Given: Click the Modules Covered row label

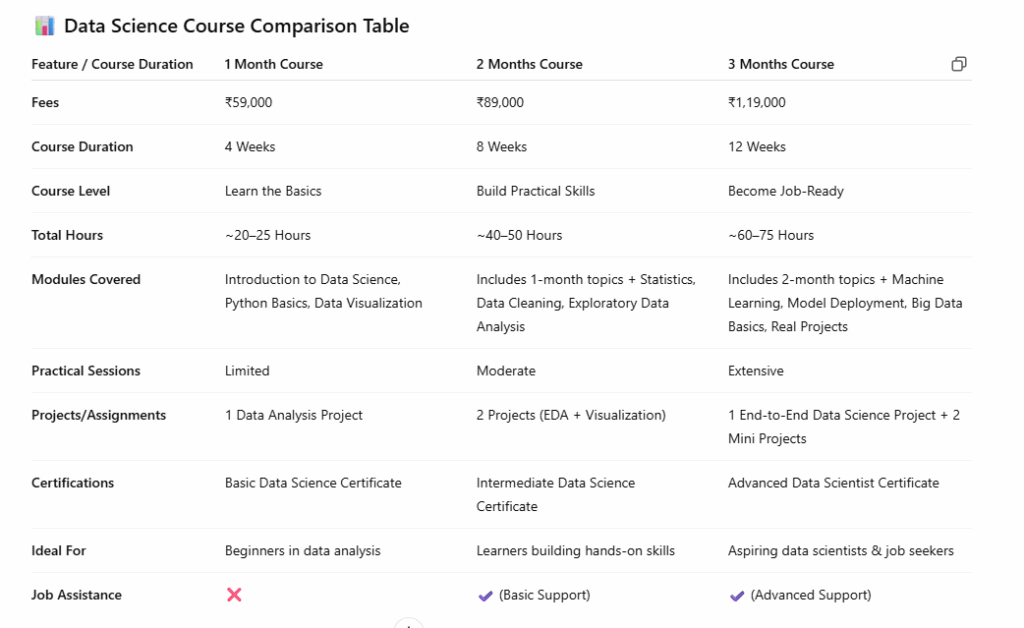Looking at the screenshot, I should coord(86,279).
